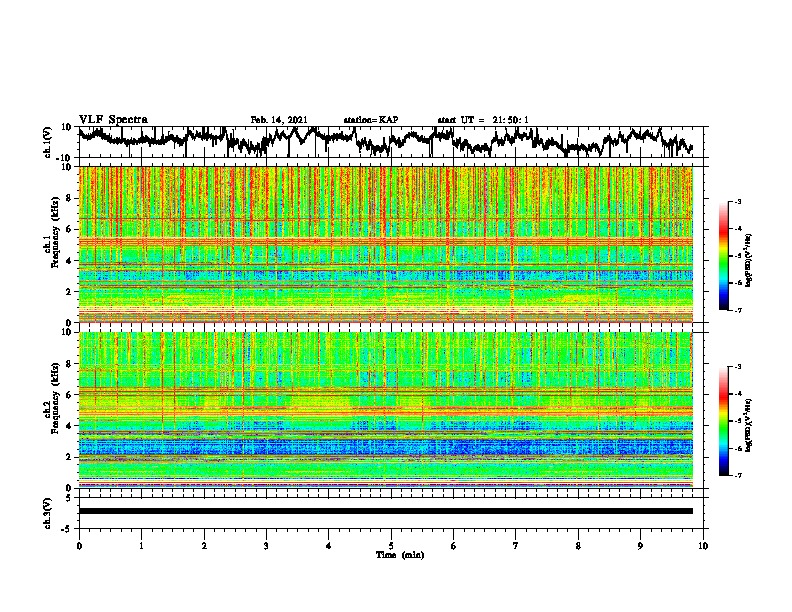Click the 'Time (min)' axis label
The image size is (792, 612).
click(x=400, y=555)
